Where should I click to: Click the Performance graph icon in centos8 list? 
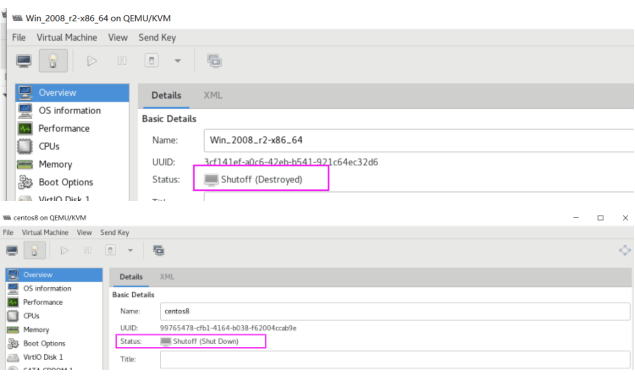point(13,302)
